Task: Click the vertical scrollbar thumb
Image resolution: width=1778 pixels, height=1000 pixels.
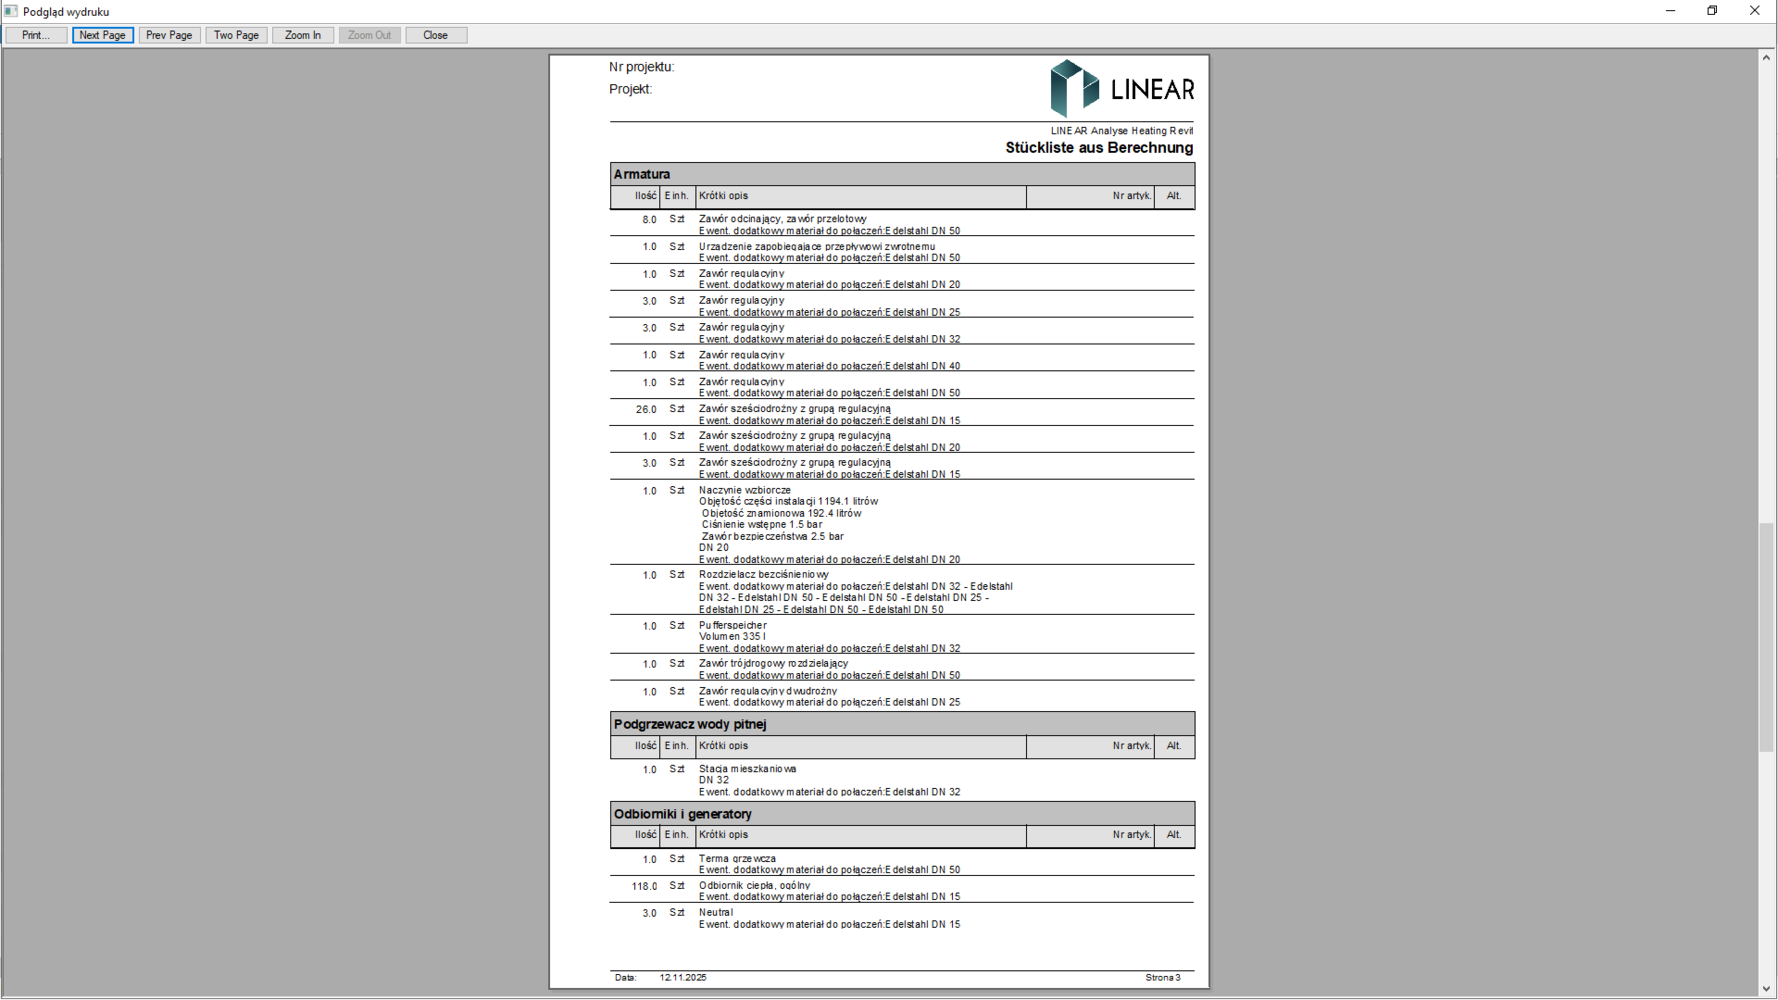Action: [x=1766, y=636]
